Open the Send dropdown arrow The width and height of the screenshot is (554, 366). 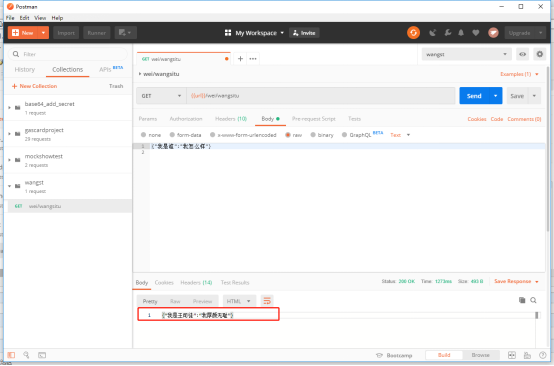point(496,96)
